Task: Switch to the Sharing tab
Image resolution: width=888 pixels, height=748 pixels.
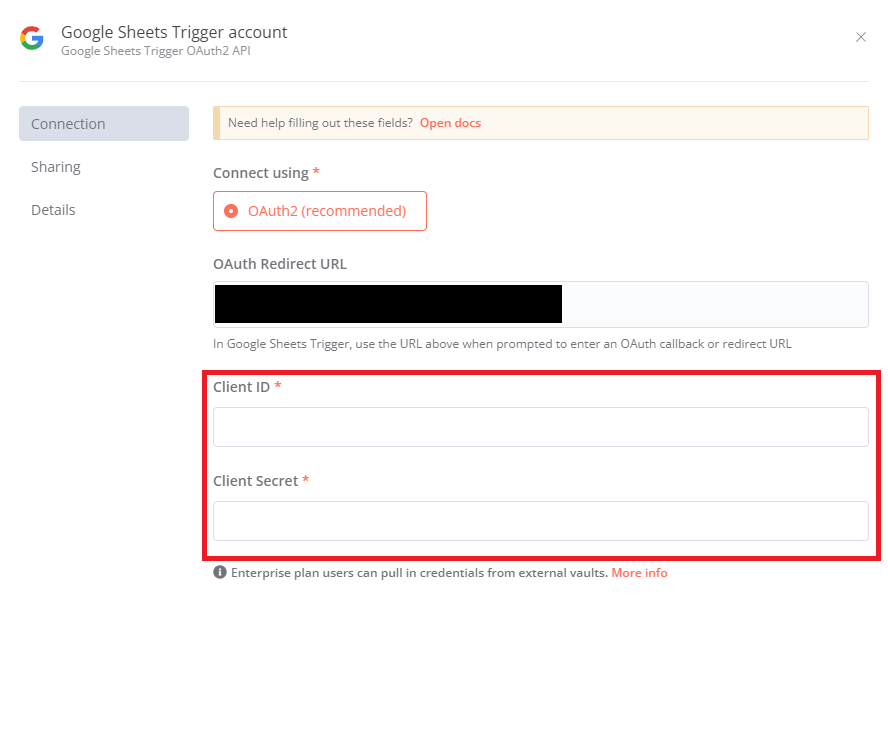Action: coord(56,167)
